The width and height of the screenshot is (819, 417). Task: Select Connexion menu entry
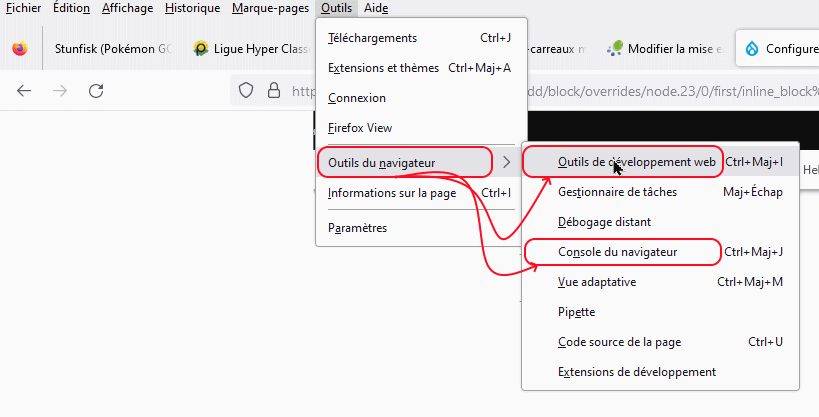422,98
